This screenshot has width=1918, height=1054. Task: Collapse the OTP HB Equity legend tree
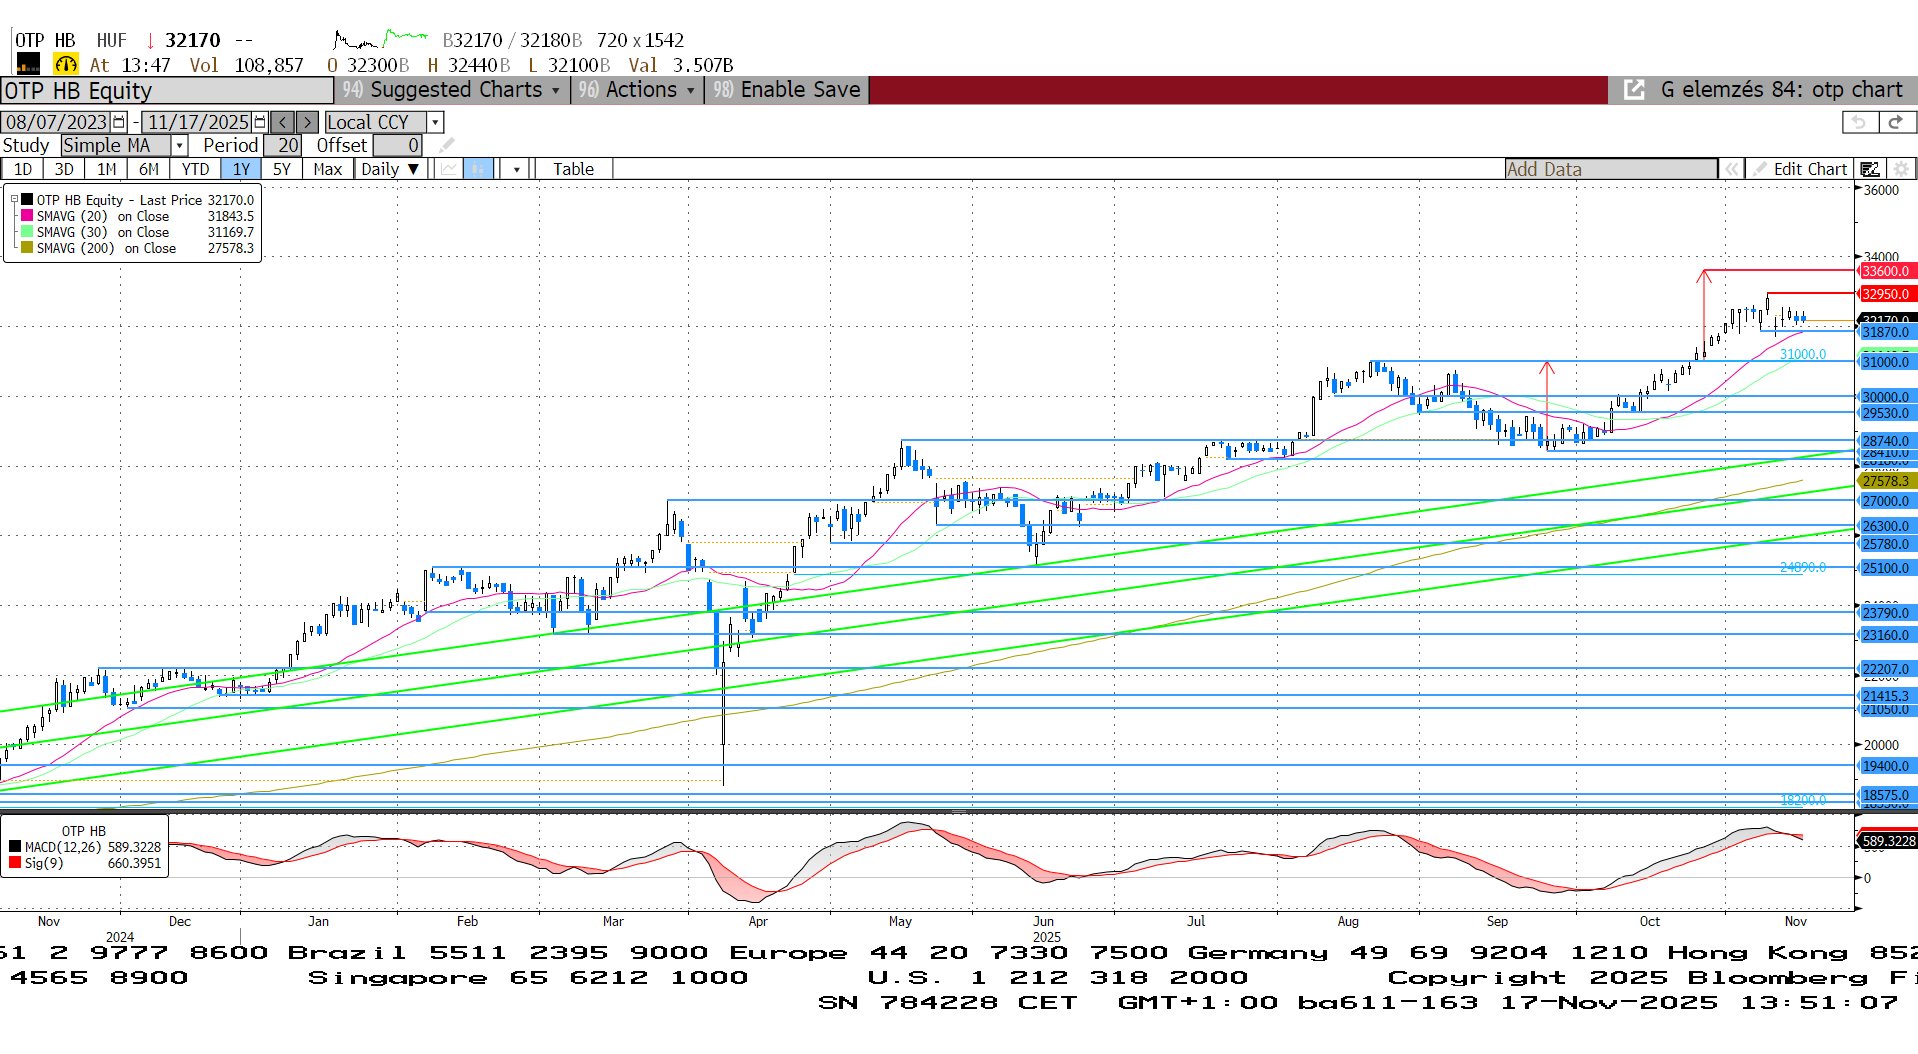coord(14,200)
